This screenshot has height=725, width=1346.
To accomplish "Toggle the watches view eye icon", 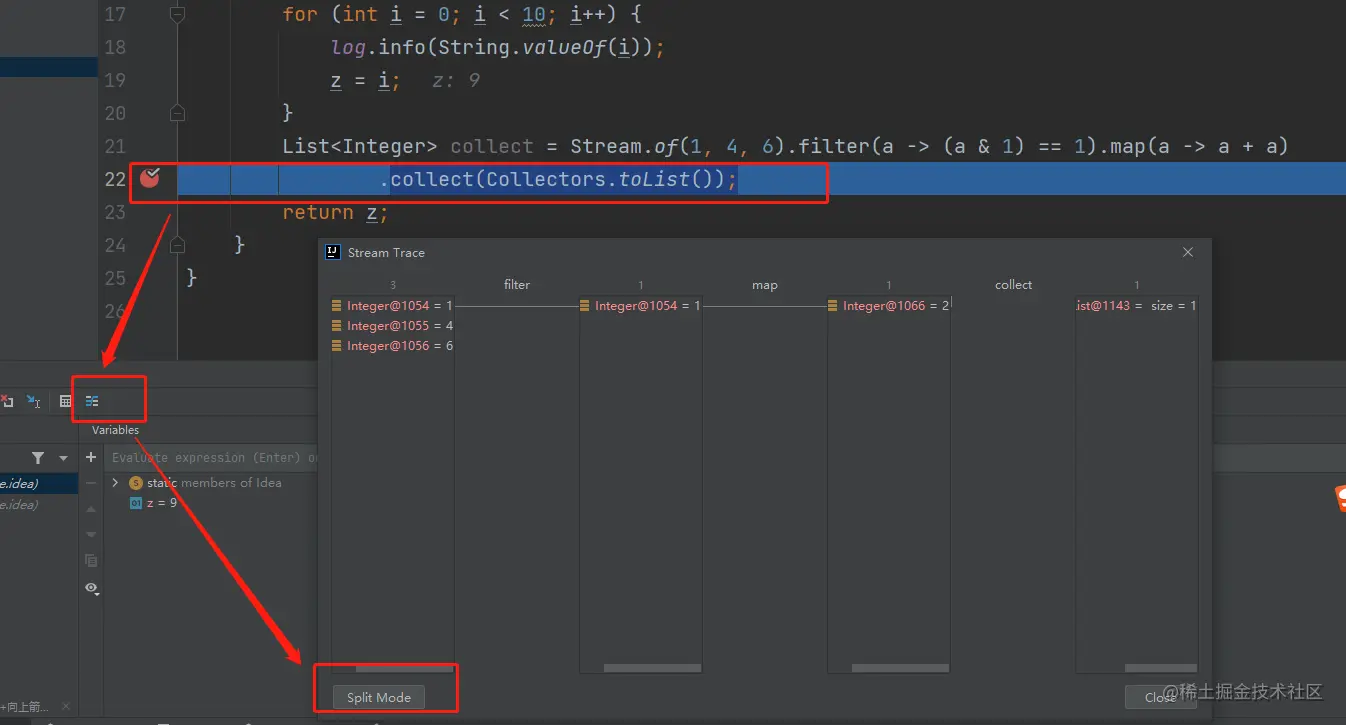I will pyautogui.click(x=92, y=588).
